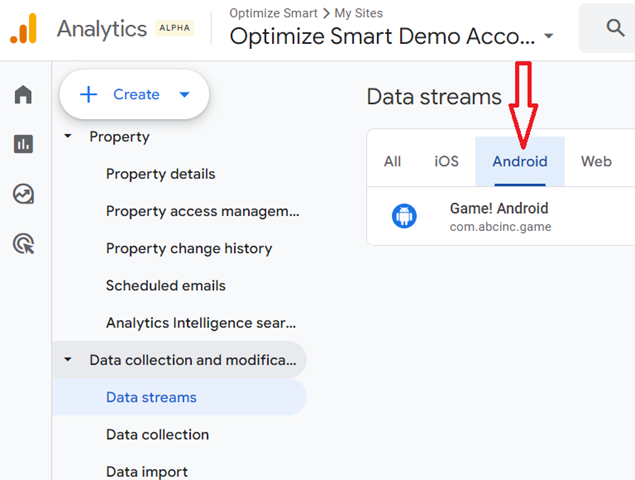Switch to the Web tab

(x=596, y=162)
